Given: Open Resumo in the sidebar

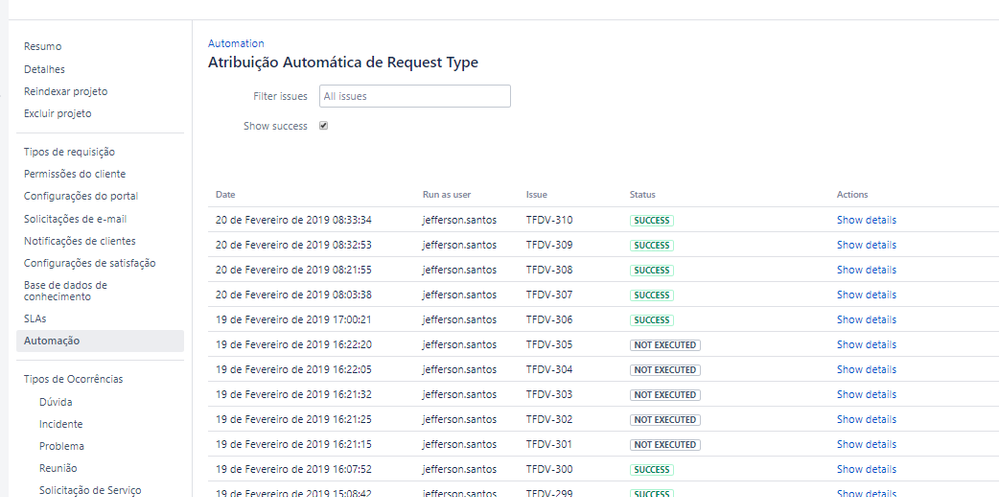Looking at the screenshot, I should (x=43, y=47).
